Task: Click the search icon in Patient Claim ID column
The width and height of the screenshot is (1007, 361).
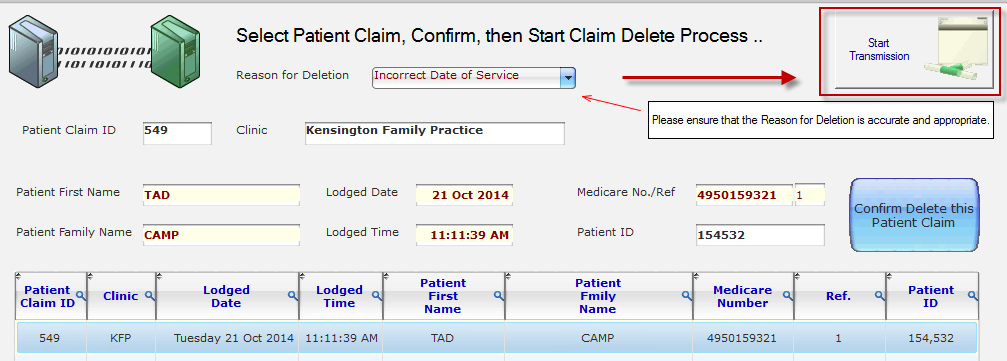Action: [80, 295]
